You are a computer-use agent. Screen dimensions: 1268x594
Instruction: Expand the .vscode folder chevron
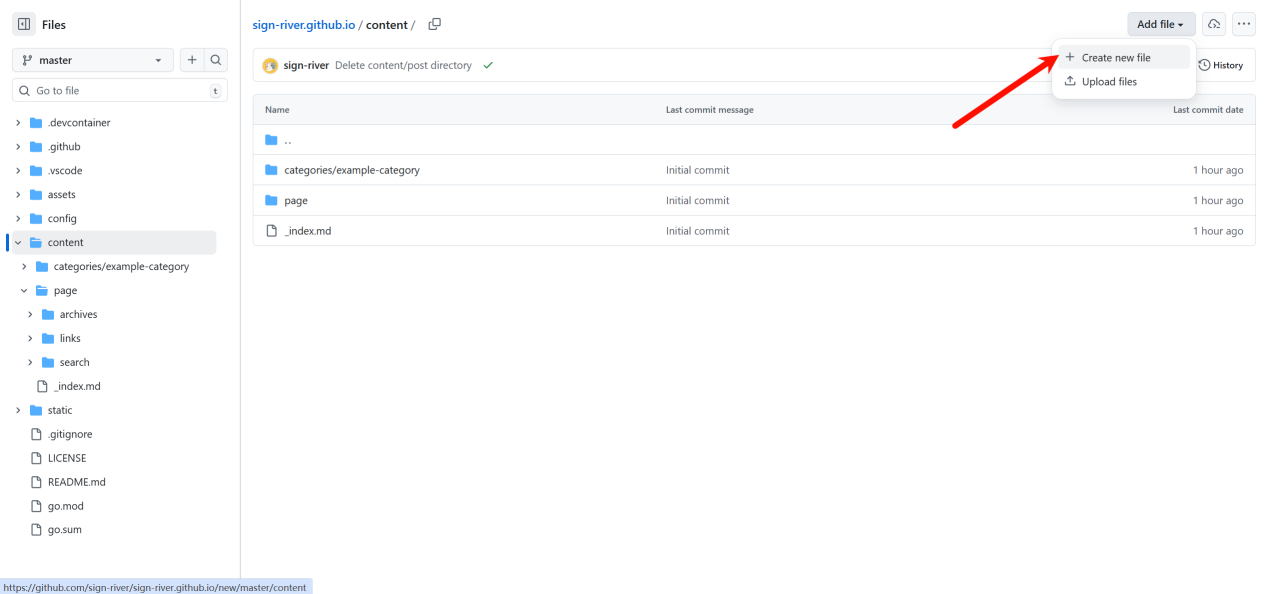click(18, 171)
